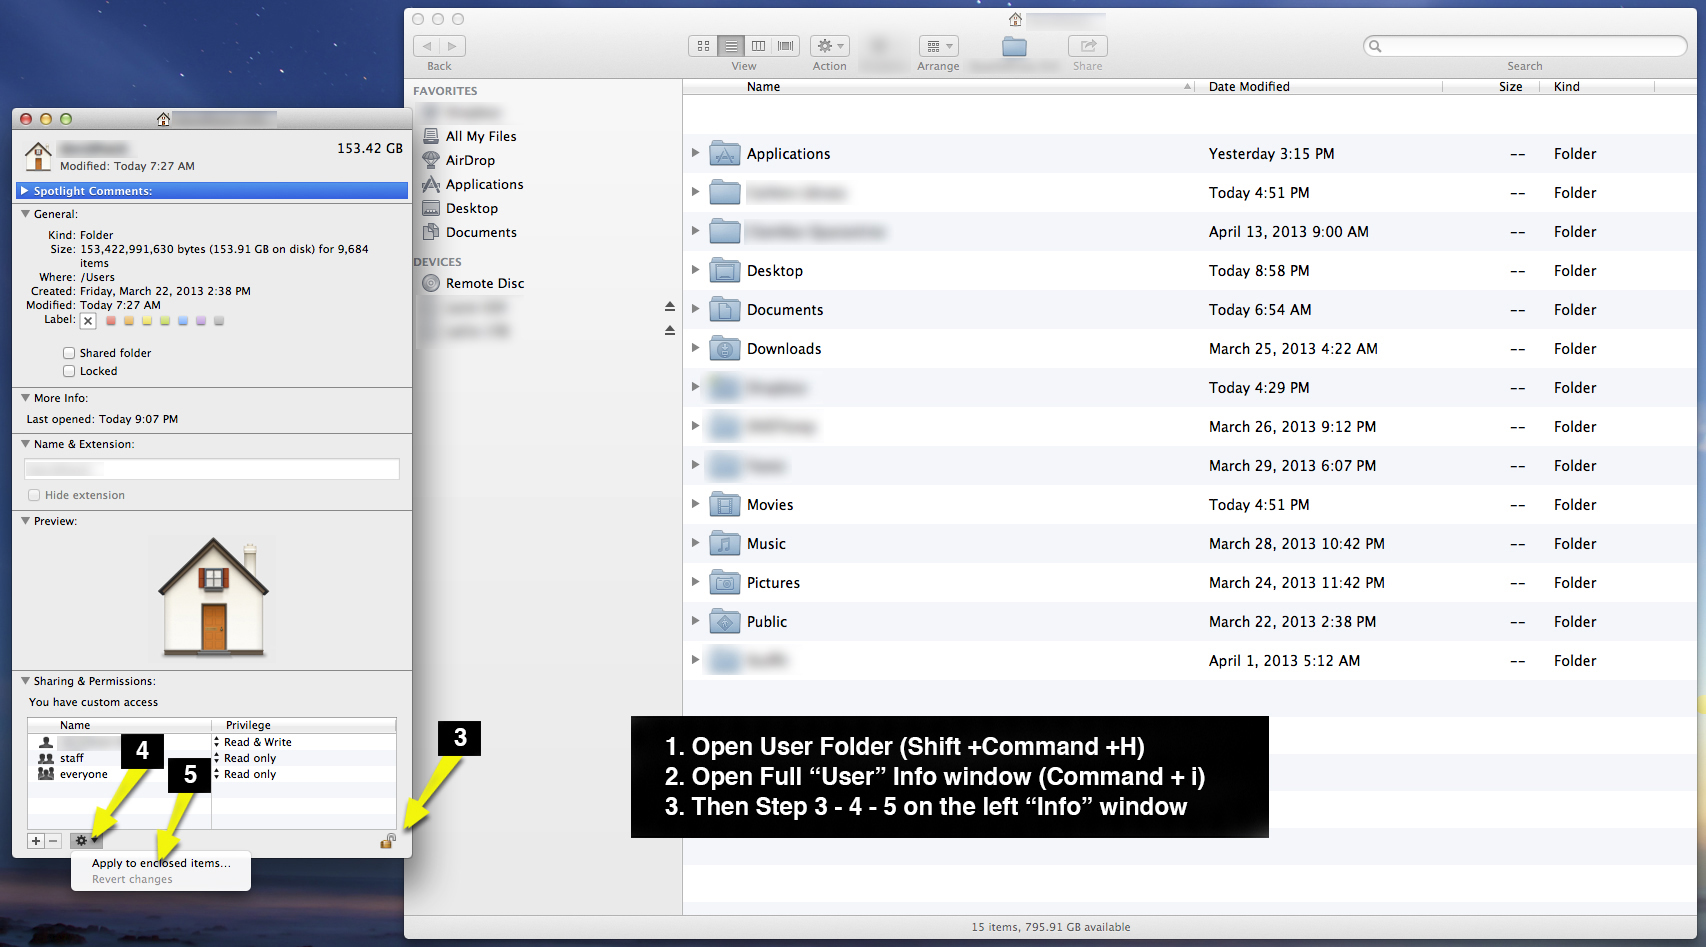Click the Privilege column header
The width and height of the screenshot is (1706, 947).
tap(304, 725)
